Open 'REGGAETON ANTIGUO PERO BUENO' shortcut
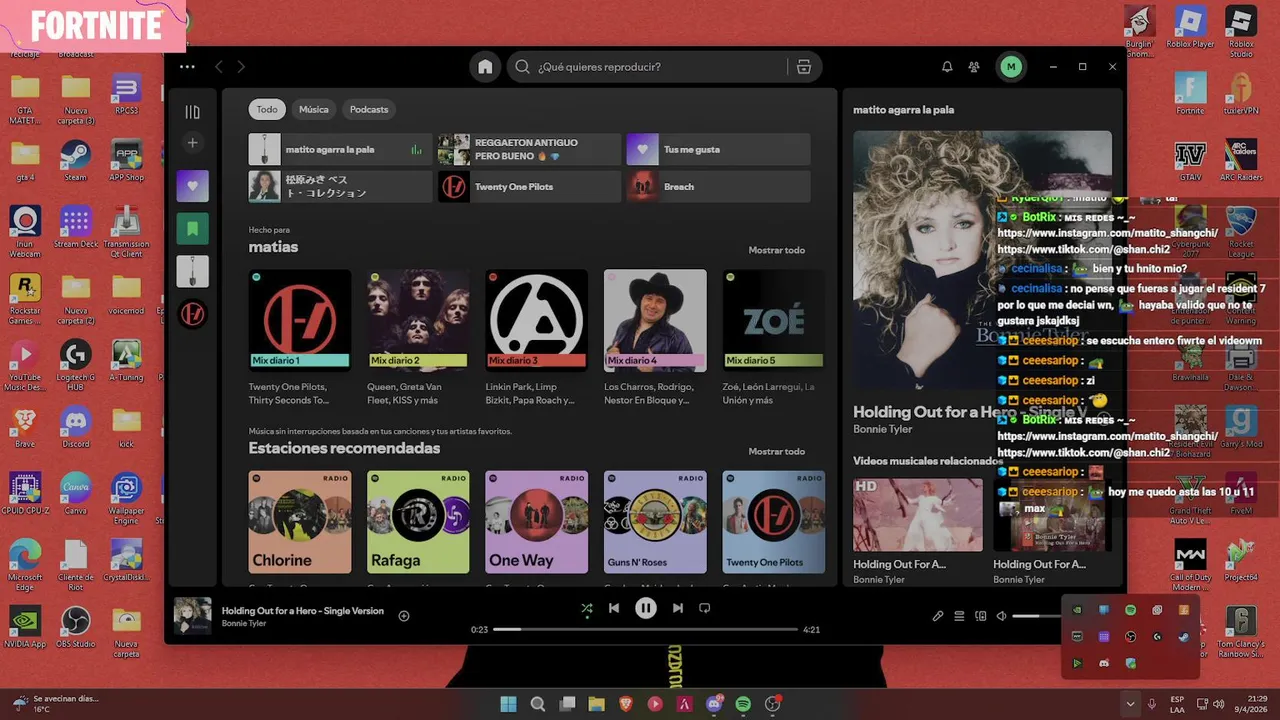 pos(529,150)
